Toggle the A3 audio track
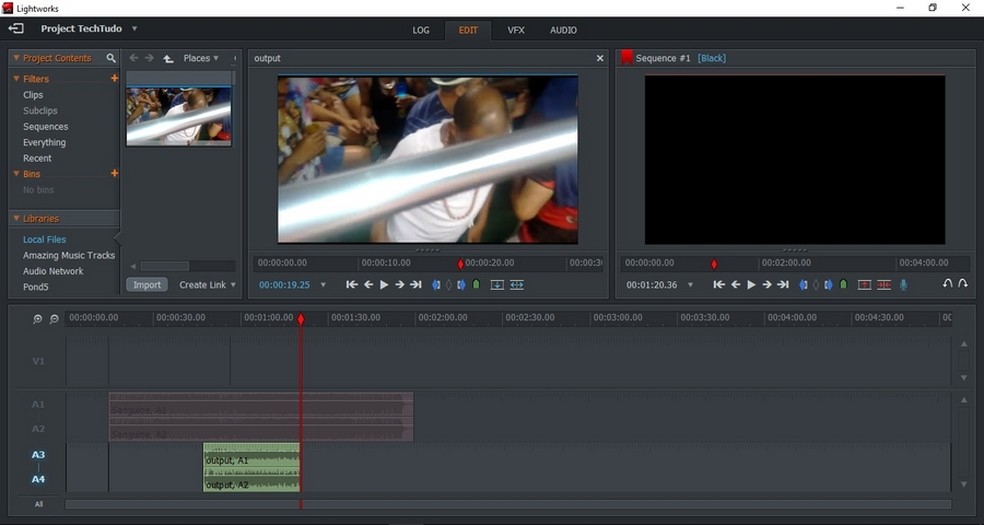Screen dimensions: 984x525 click(x=38, y=454)
